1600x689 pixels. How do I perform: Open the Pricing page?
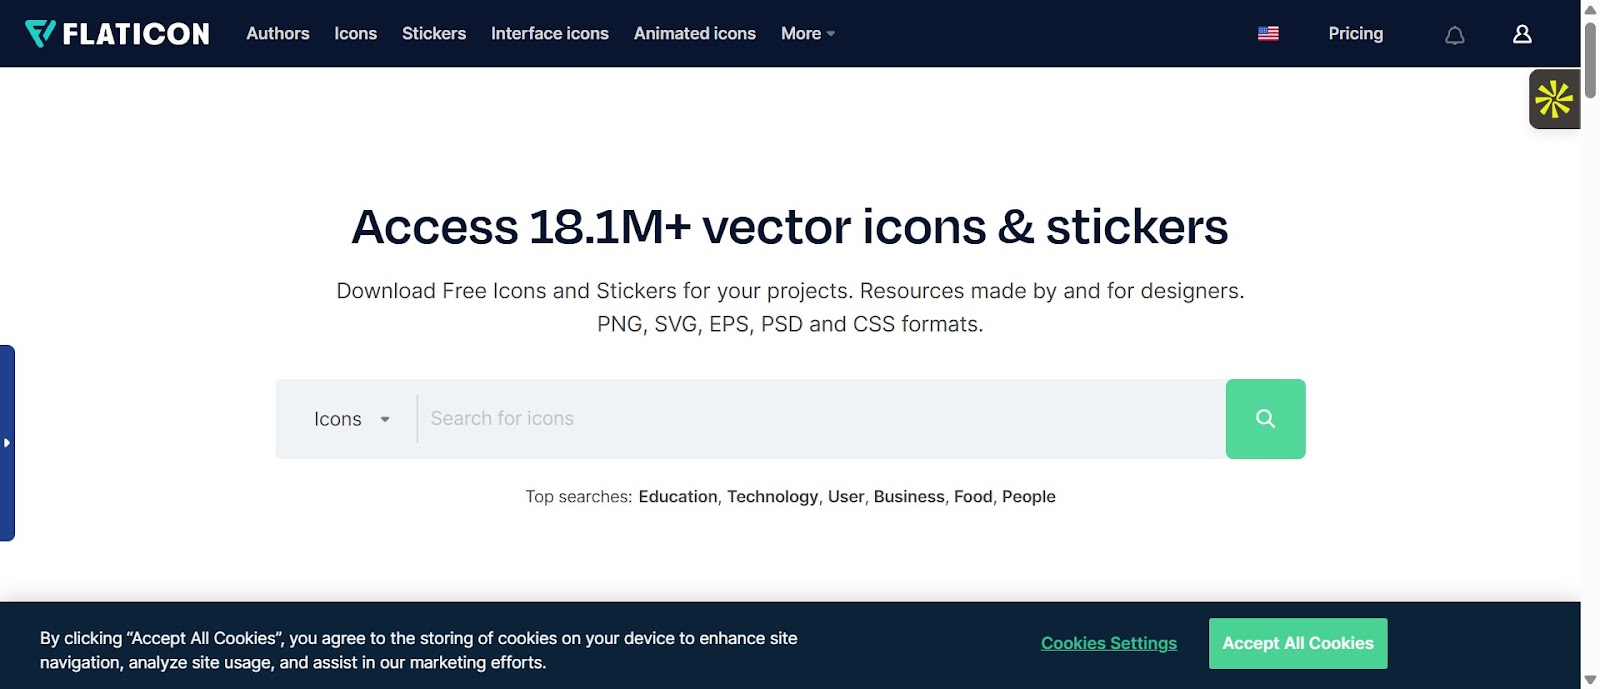[x=1356, y=33]
